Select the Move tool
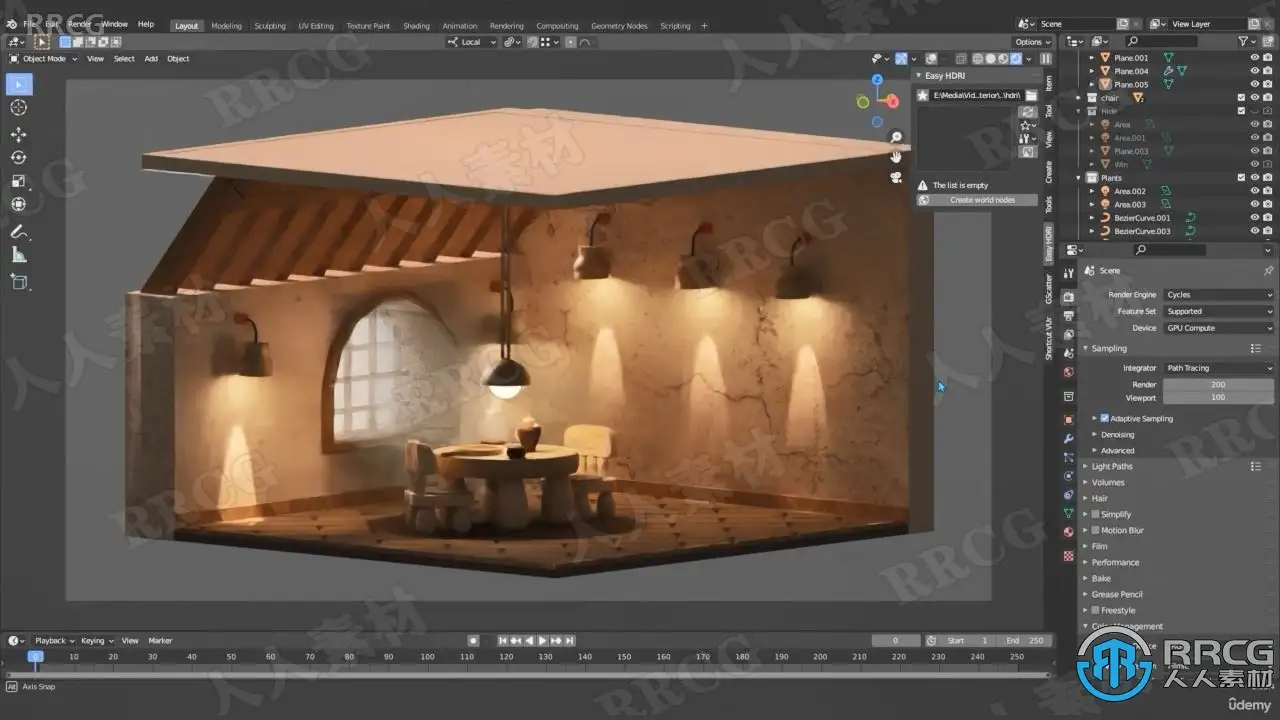The height and width of the screenshot is (720, 1280). (x=18, y=134)
